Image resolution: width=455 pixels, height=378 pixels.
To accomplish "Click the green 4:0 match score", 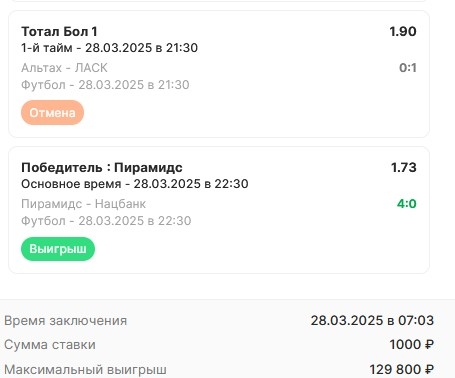I will click(x=407, y=204).
